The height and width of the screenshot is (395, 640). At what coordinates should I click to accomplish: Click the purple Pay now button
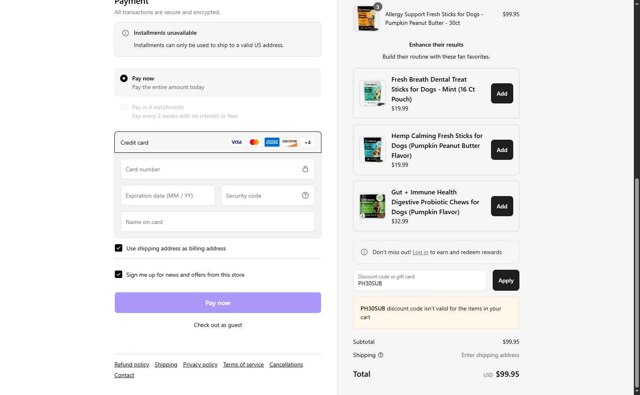click(x=218, y=303)
